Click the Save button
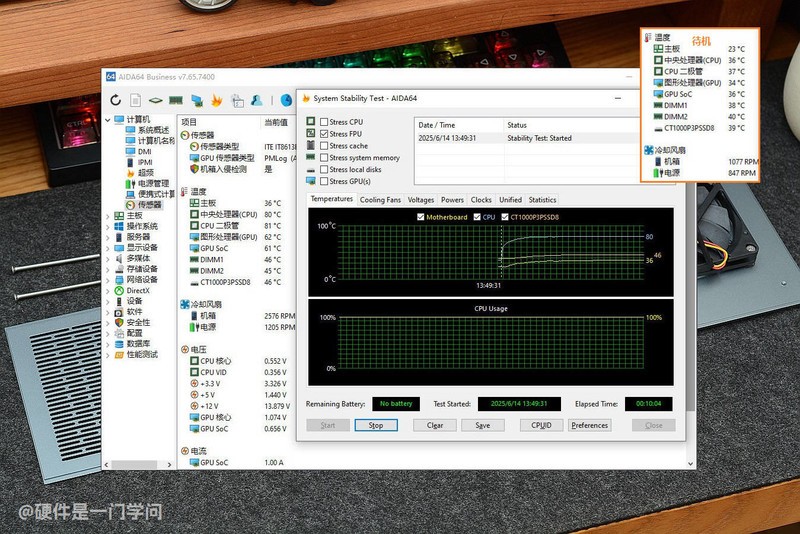 [x=483, y=425]
